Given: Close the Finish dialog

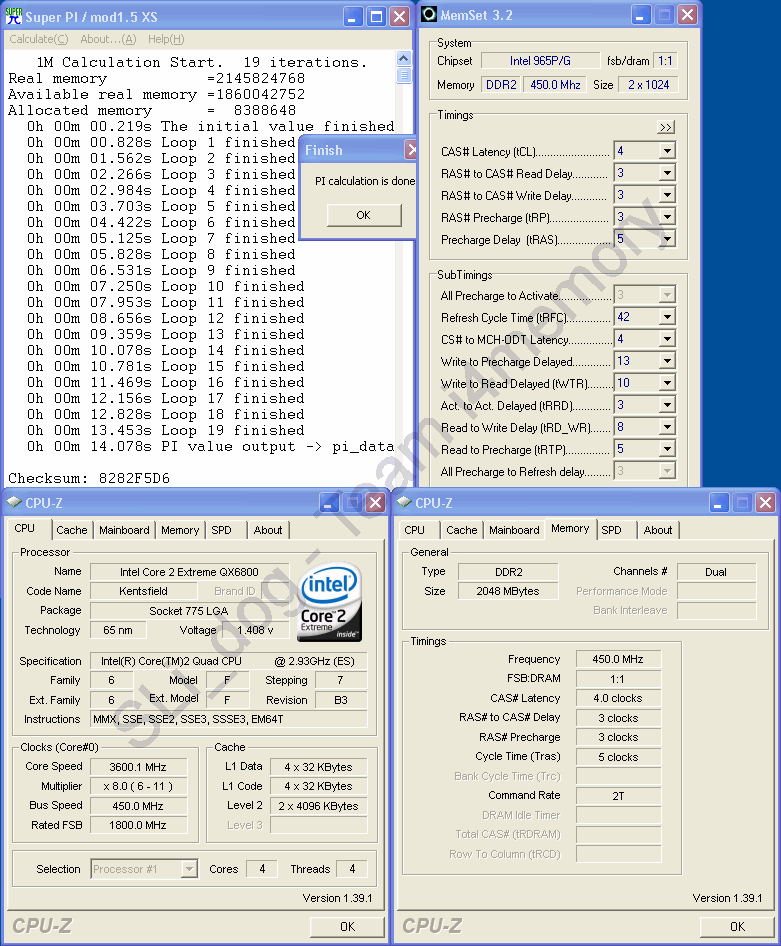Looking at the screenshot, I should [x=411, y=150].
